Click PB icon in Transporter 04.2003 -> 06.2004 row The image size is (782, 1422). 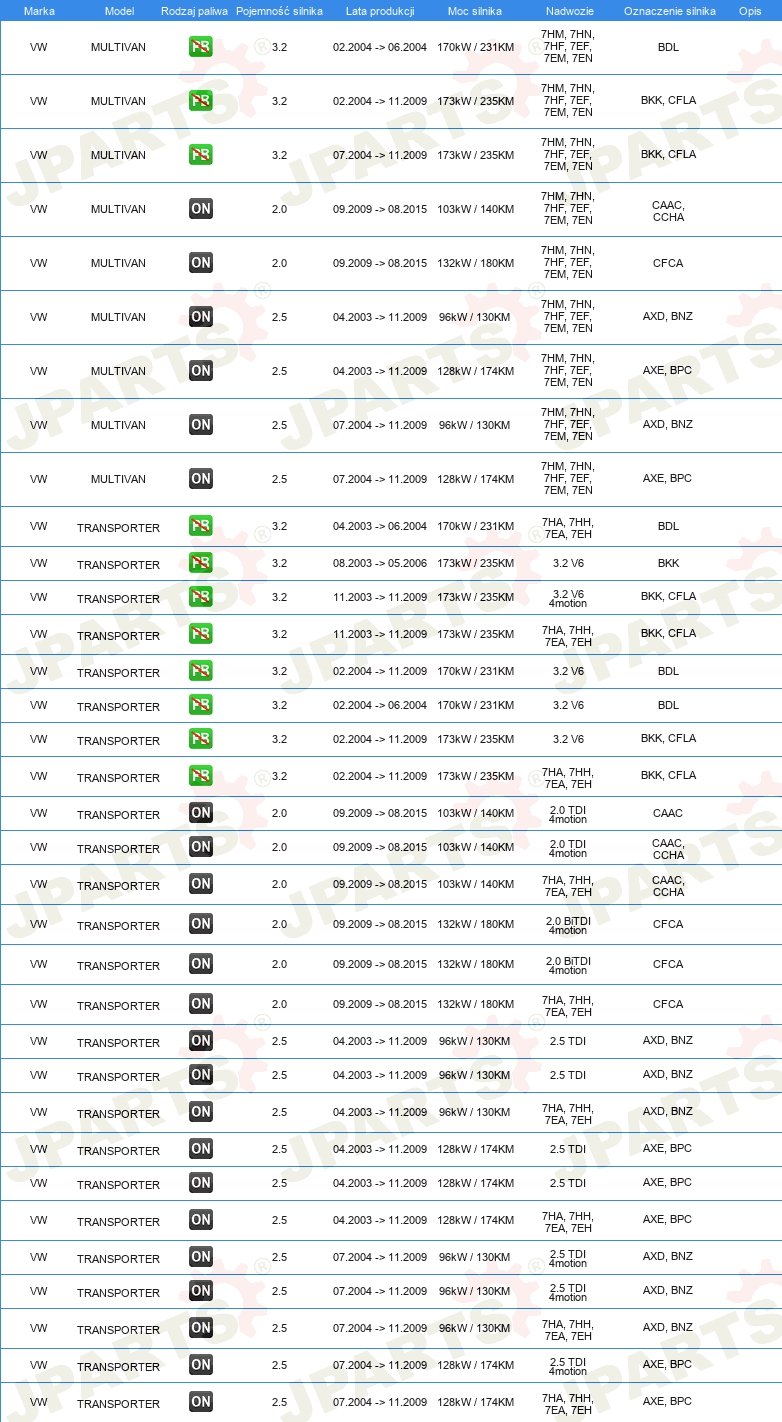(x=201, y=525)
